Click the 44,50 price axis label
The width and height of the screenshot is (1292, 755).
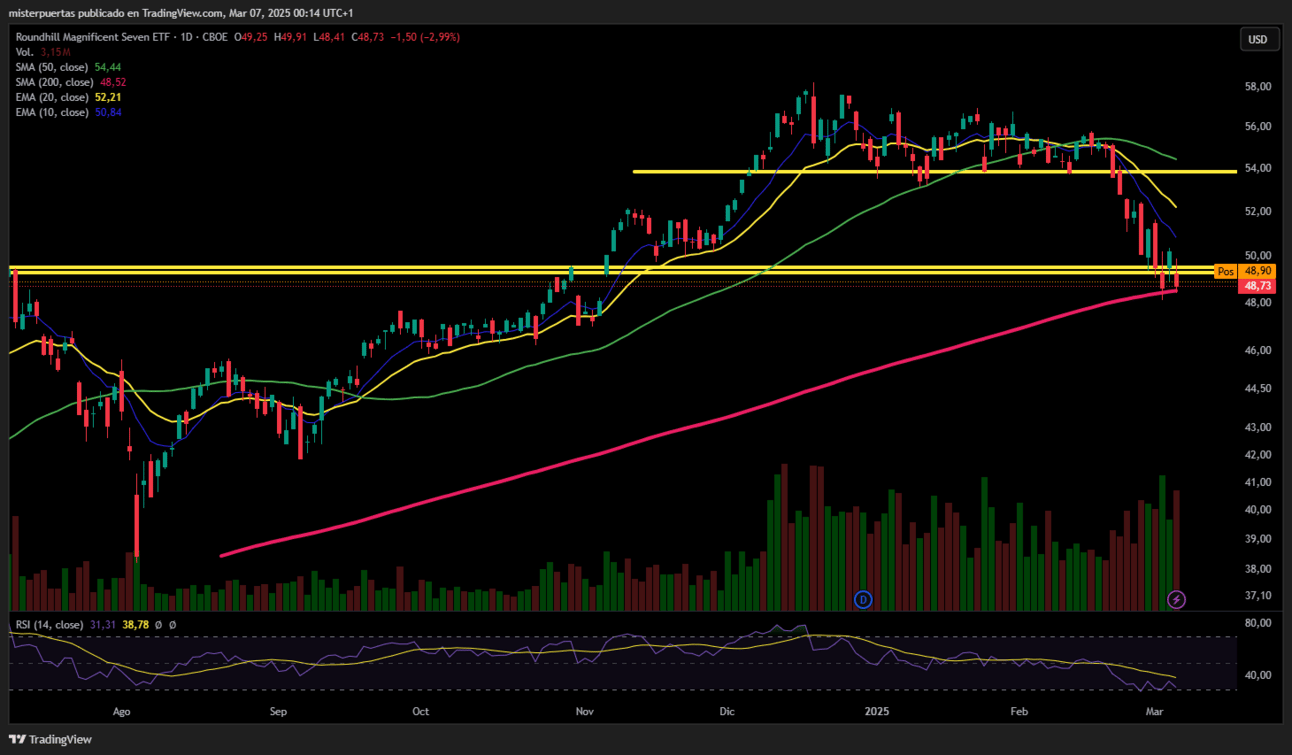1257,388
